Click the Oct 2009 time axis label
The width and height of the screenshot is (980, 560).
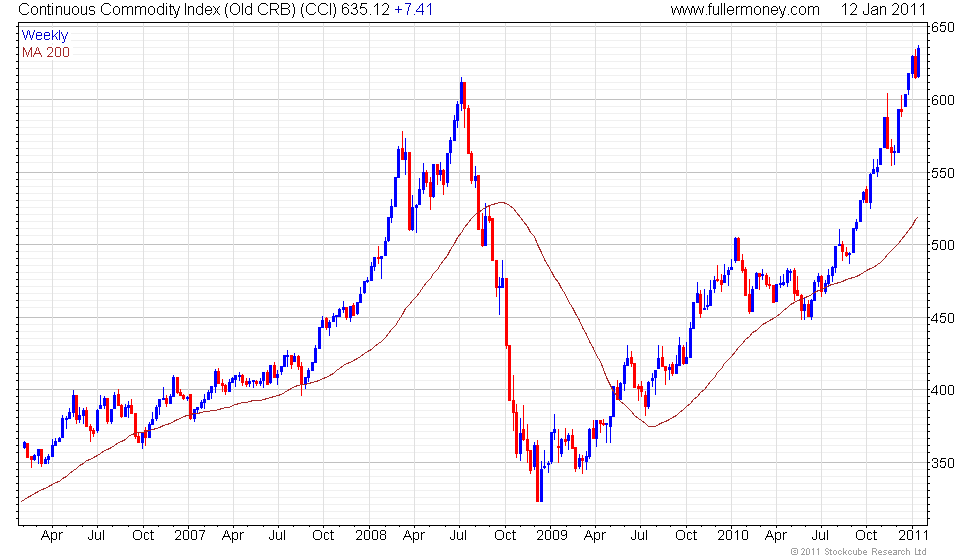pyautogui.click(x=686, y=536)
